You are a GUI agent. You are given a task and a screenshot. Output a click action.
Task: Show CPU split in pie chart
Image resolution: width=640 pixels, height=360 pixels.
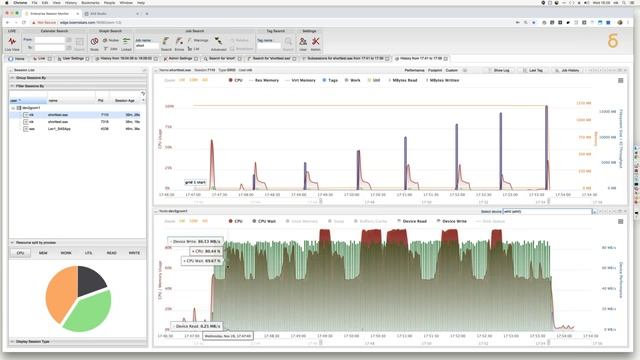[x=20, y=253]
